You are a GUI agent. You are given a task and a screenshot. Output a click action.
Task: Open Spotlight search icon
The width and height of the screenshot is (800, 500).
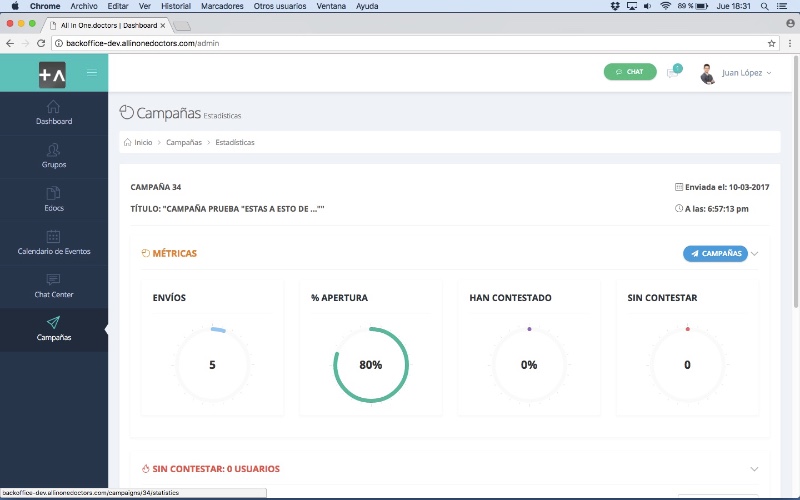coord(764,6)
